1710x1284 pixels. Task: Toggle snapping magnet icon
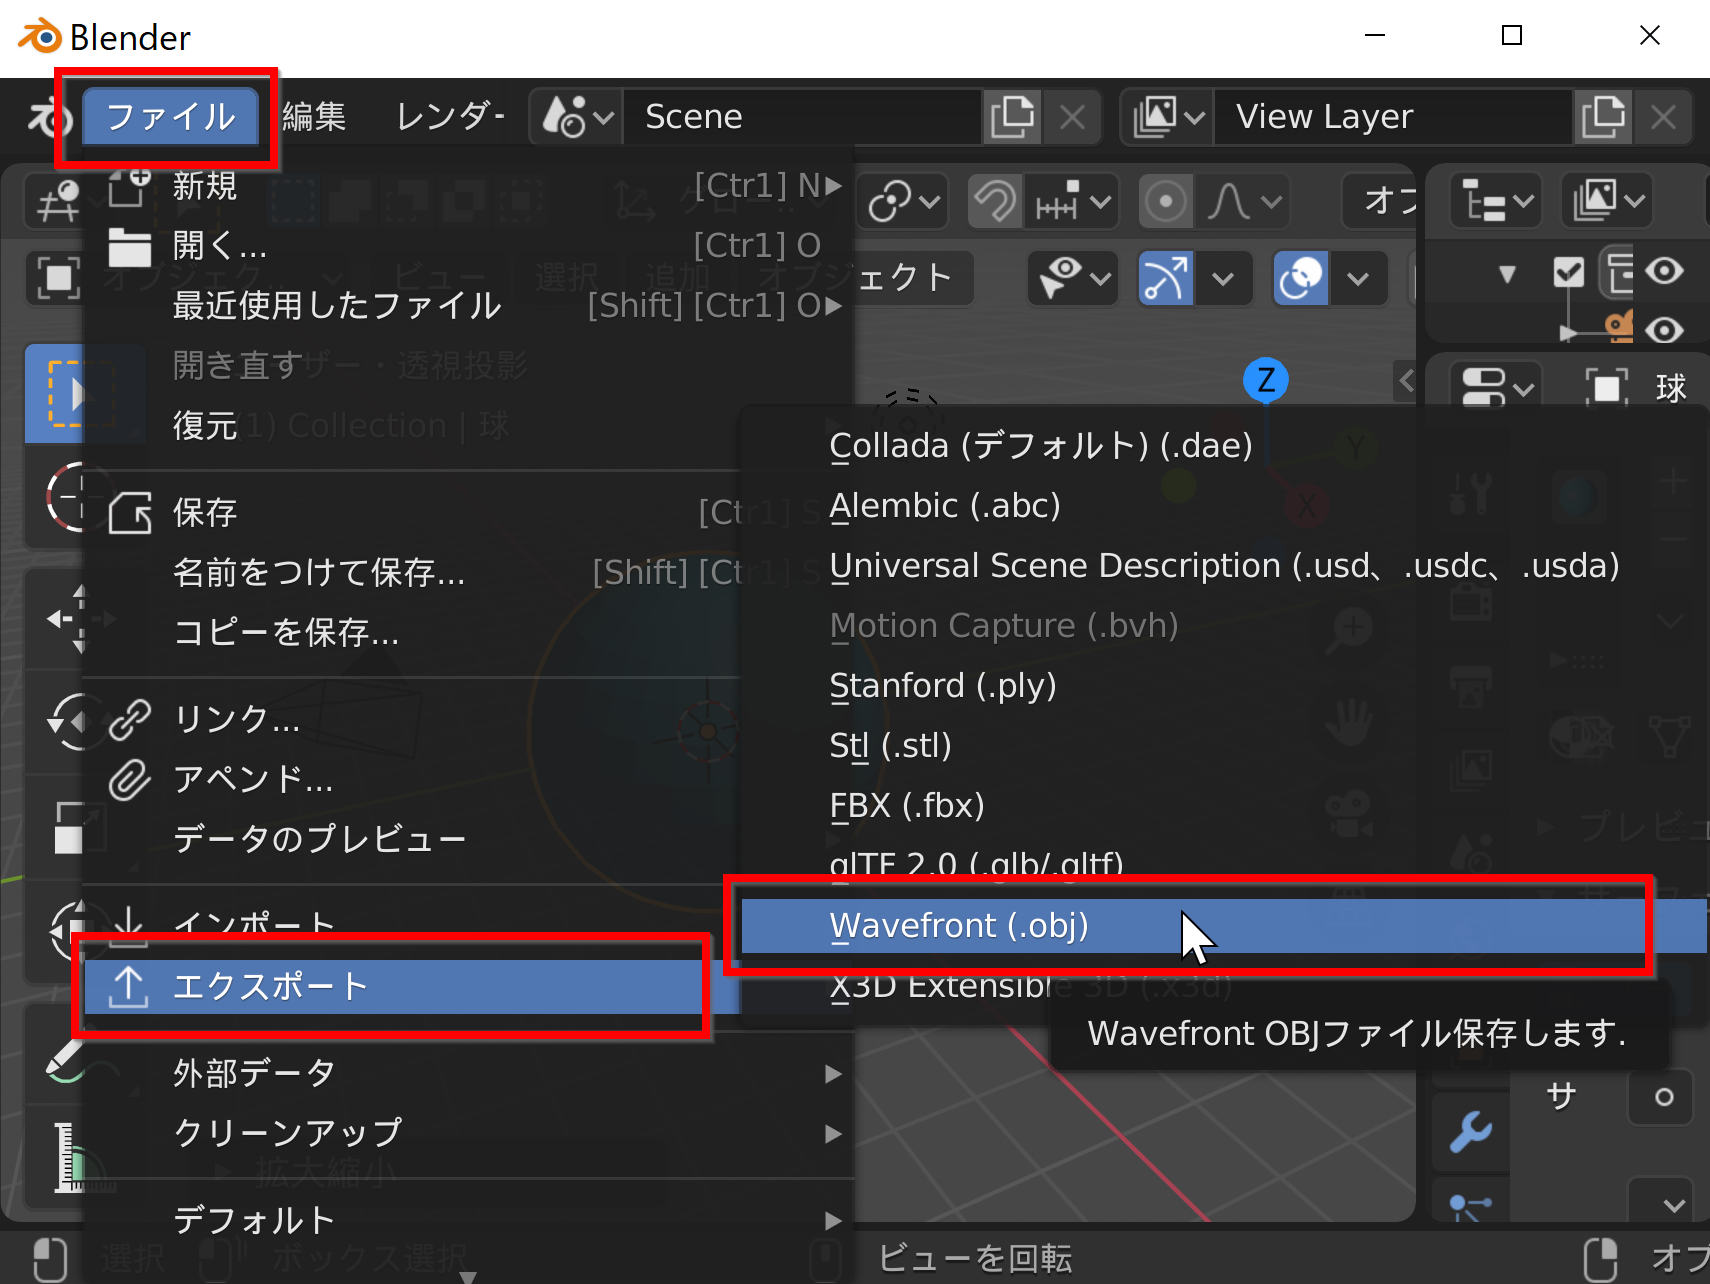(x=995, y=202)
